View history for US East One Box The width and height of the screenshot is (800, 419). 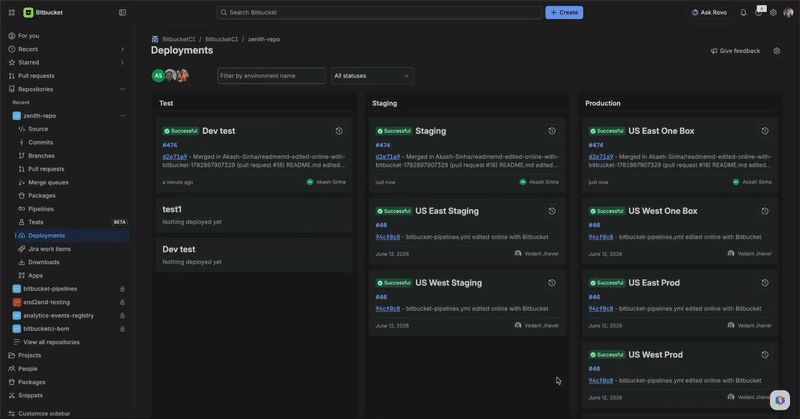point(765,131)
